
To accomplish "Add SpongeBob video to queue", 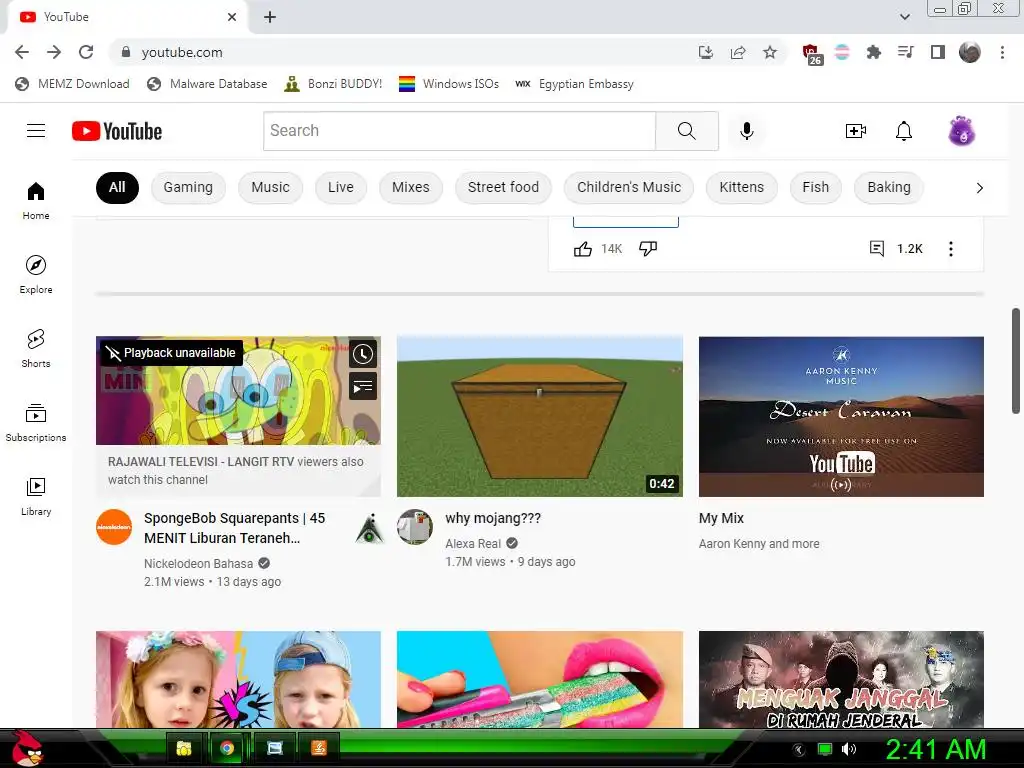I will point(363,386).
